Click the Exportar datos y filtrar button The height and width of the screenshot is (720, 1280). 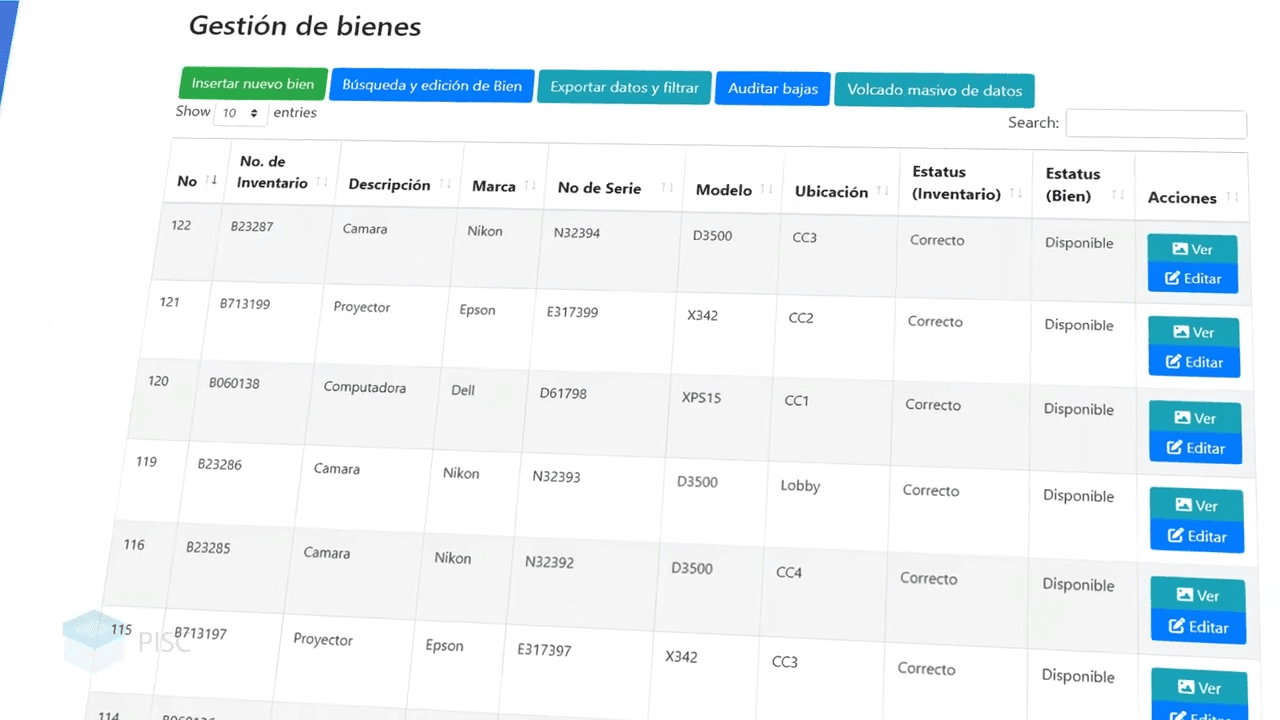tap(624, 87)
